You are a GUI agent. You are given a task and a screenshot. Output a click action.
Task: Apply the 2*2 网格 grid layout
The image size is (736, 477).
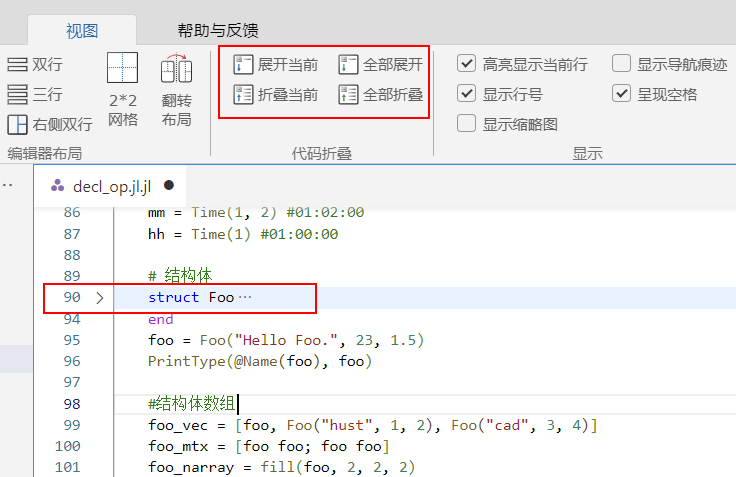tap(122, 69)
